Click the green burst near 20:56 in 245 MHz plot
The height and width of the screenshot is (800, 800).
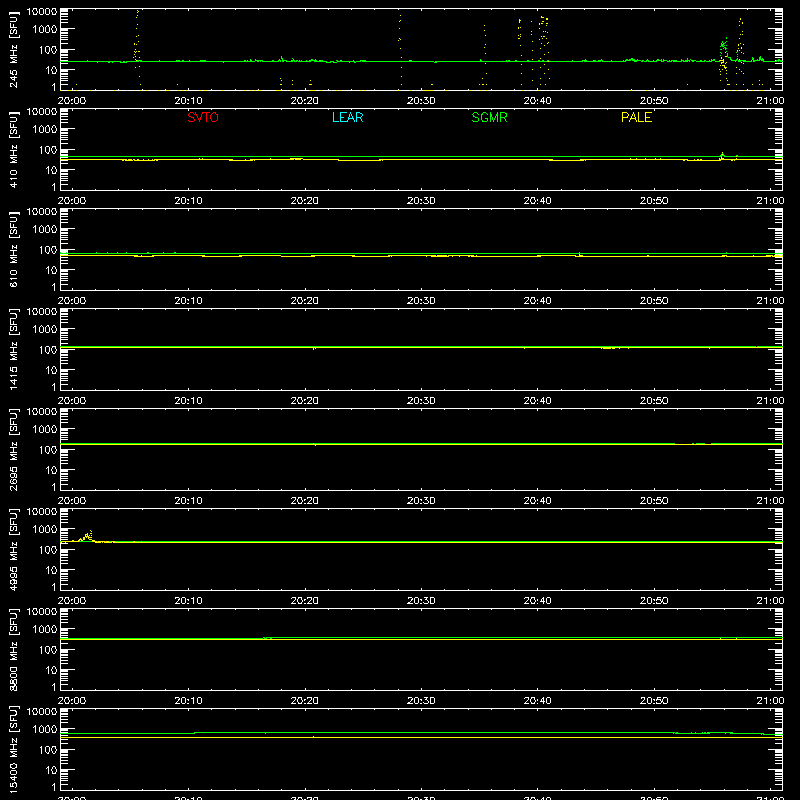724,48
